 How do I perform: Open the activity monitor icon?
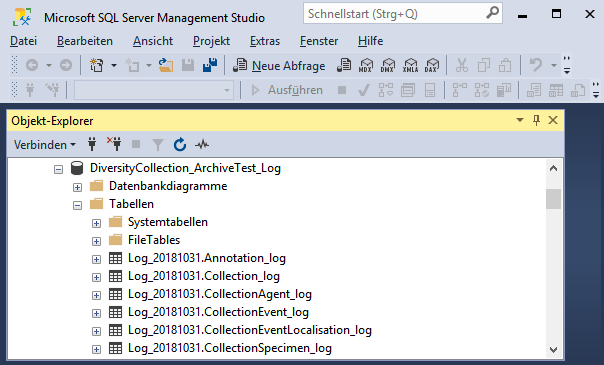coord(202,145)
